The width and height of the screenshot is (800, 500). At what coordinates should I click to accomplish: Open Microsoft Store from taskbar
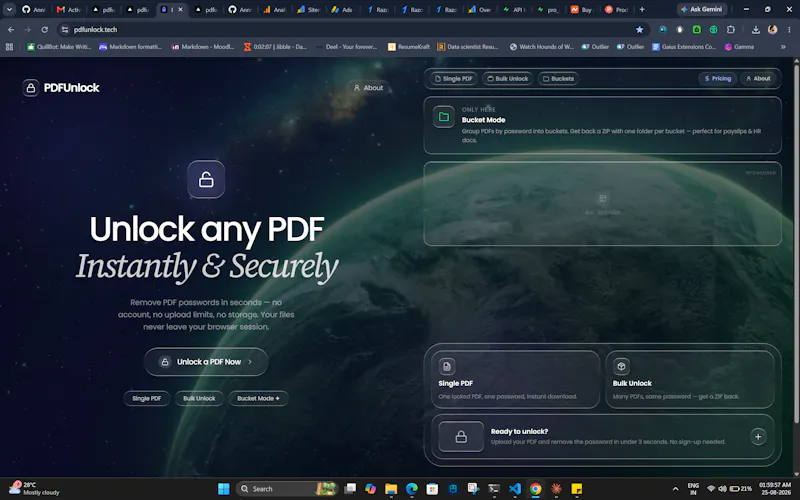click(432, 489)
